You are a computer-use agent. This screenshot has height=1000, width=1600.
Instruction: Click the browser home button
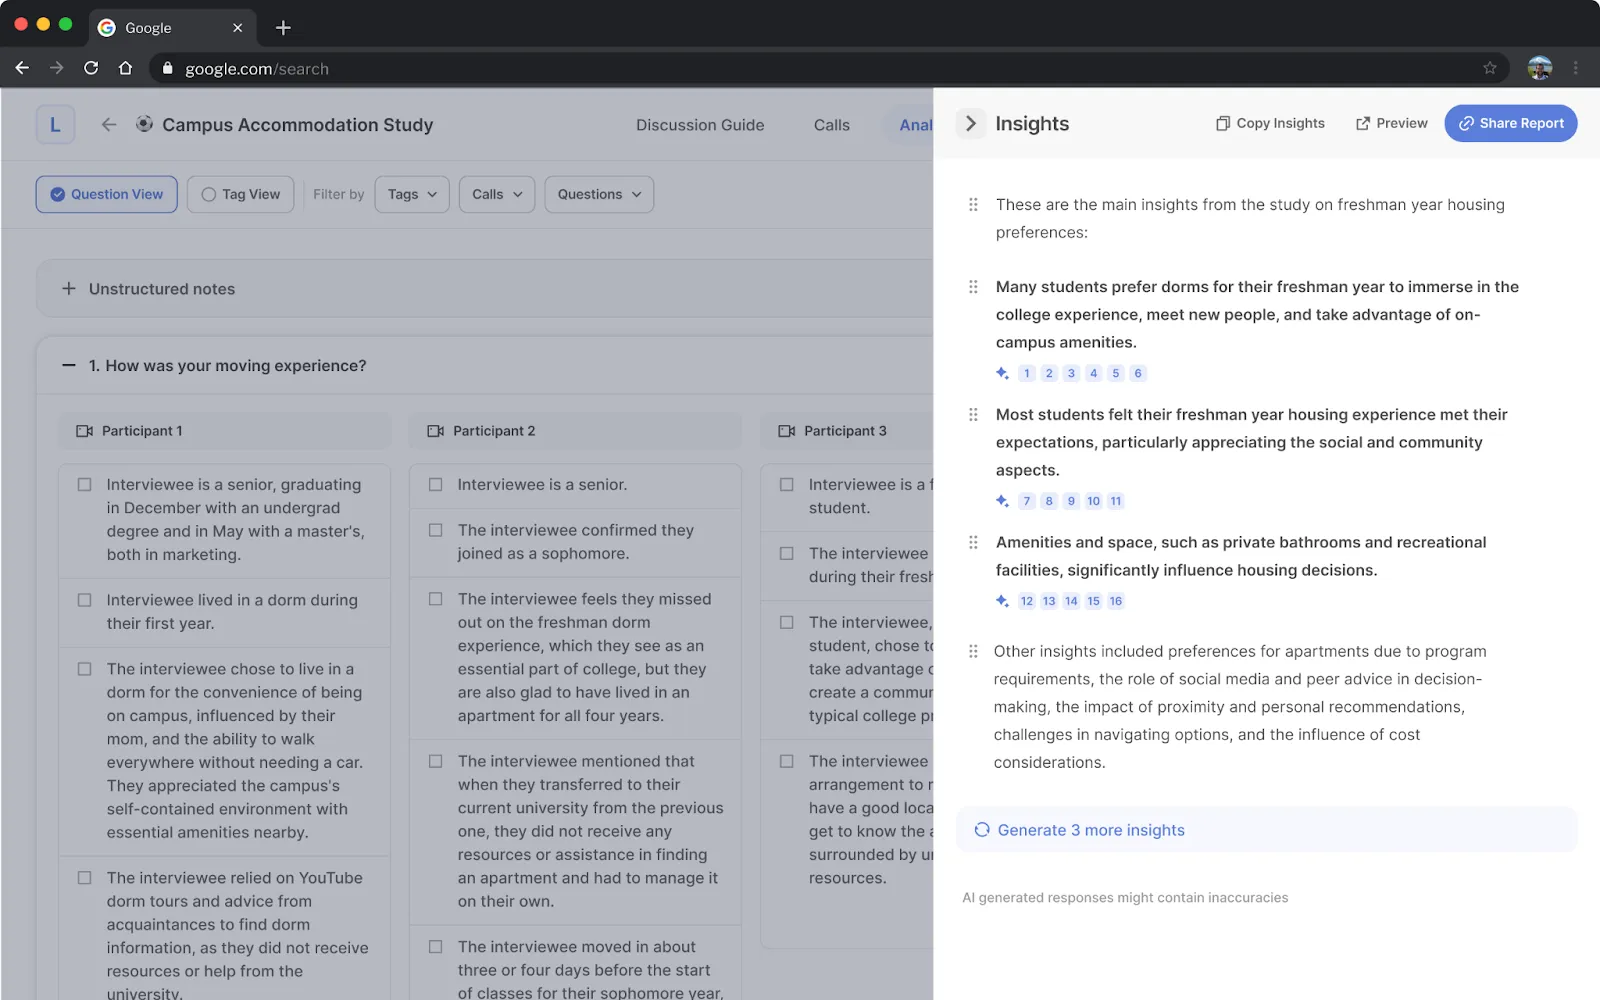coord(125,68)
